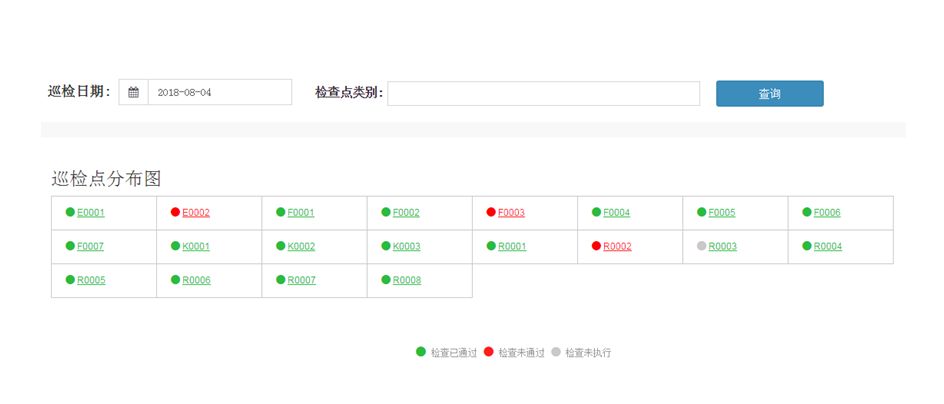
Task: Open checkpoint link R0005
Action: tap(91, 281)
